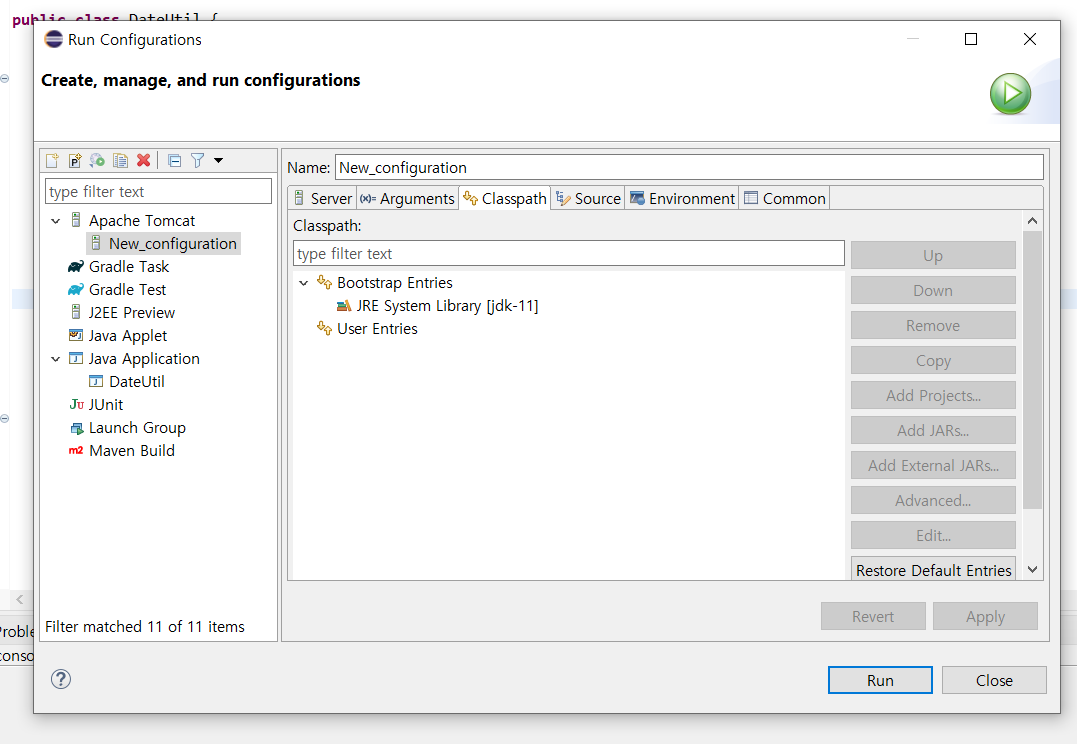Click the Restore Default Entries button
Image resolution: width=1077 pixels, height=744 pixels.
pyautogui.click(x=933, y=570)
